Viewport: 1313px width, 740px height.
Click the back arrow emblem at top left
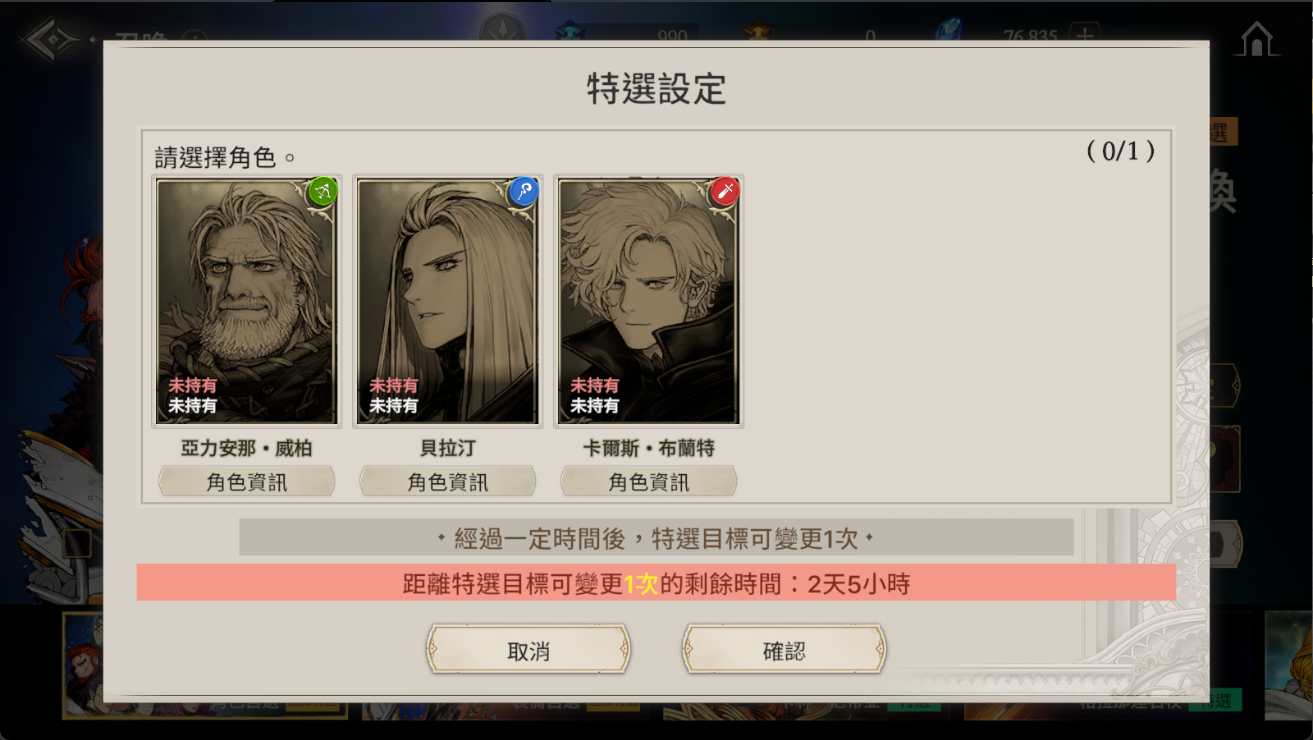point(47,39)
